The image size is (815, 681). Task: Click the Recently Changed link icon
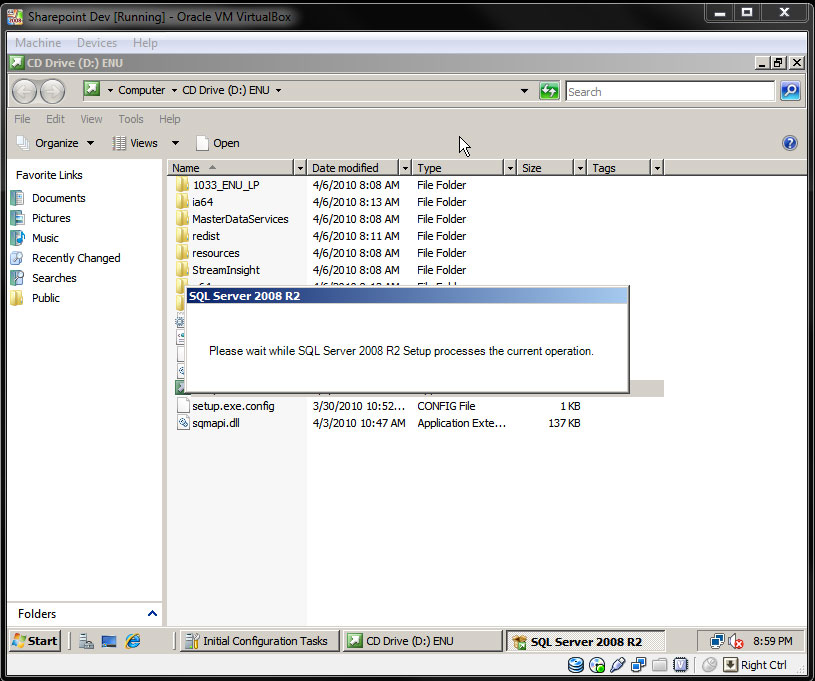click(x=17, y=258)
